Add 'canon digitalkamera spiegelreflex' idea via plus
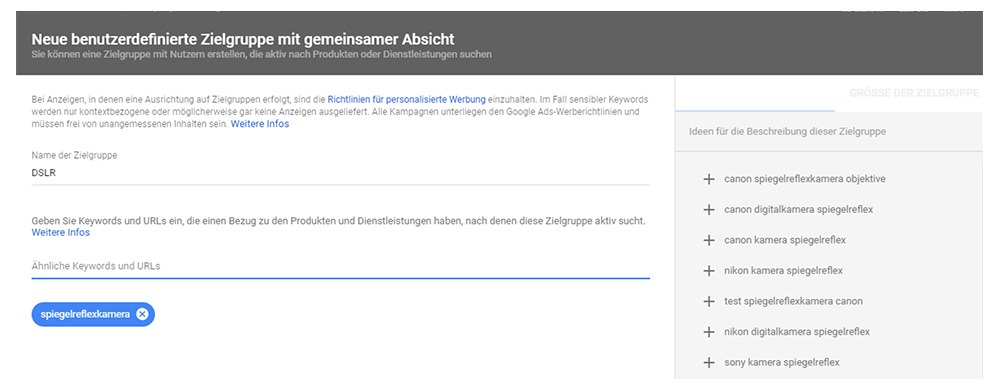 point(708,210)
